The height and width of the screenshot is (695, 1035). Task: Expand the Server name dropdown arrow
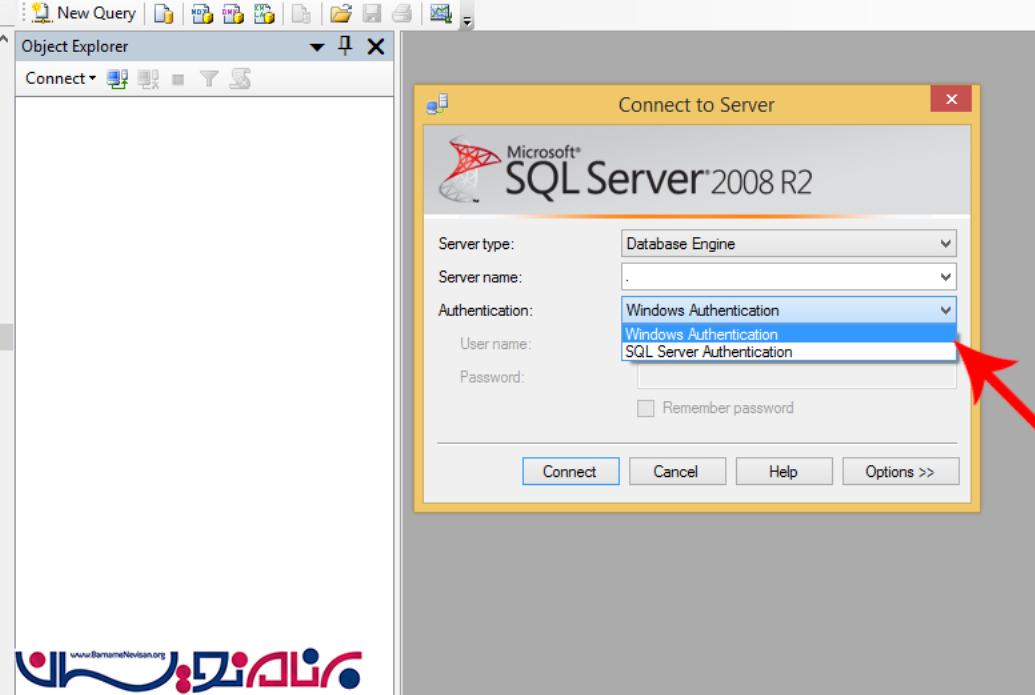click(x=945, y=277)
